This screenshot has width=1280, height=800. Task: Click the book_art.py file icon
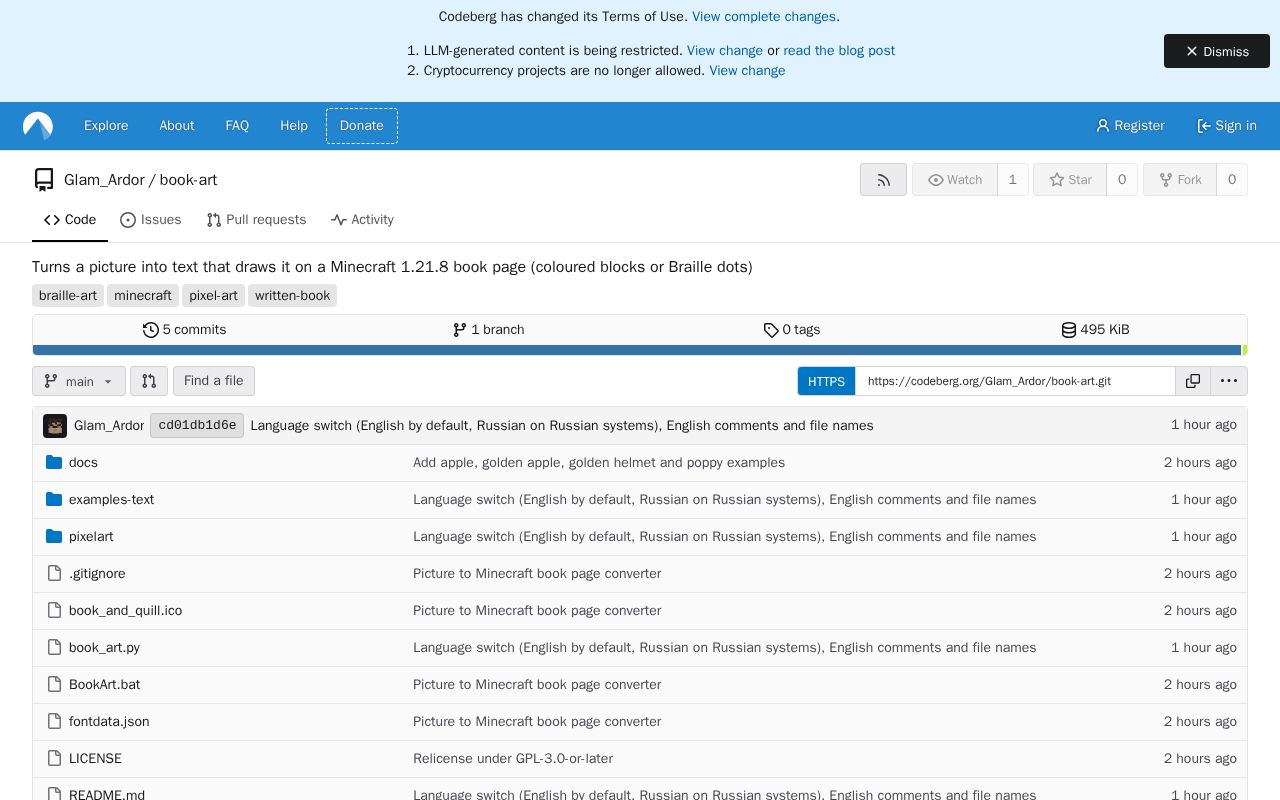(54, 648)
